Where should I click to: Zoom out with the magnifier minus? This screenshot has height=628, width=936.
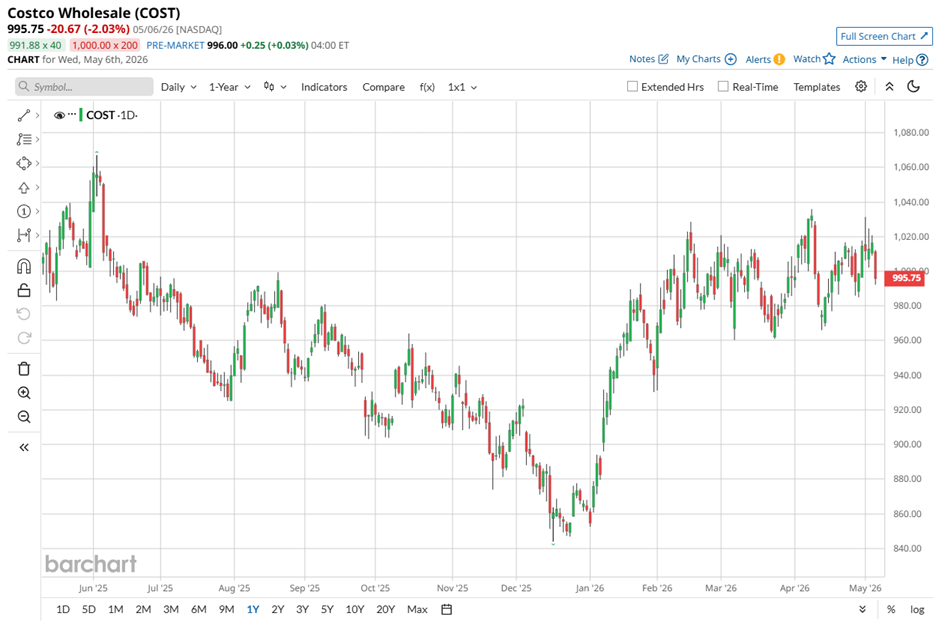(23, 417)
